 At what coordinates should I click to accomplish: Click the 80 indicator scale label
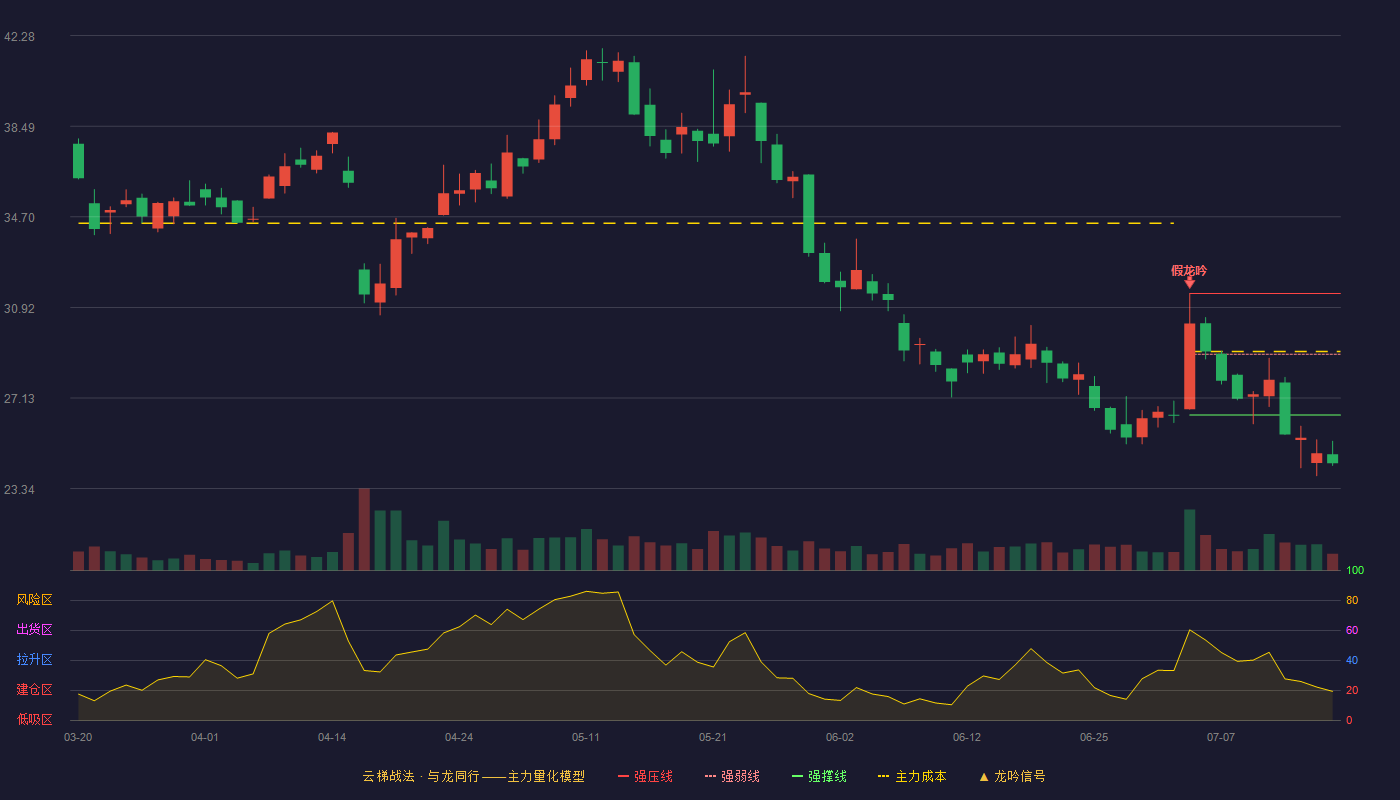click(1352, 600)
